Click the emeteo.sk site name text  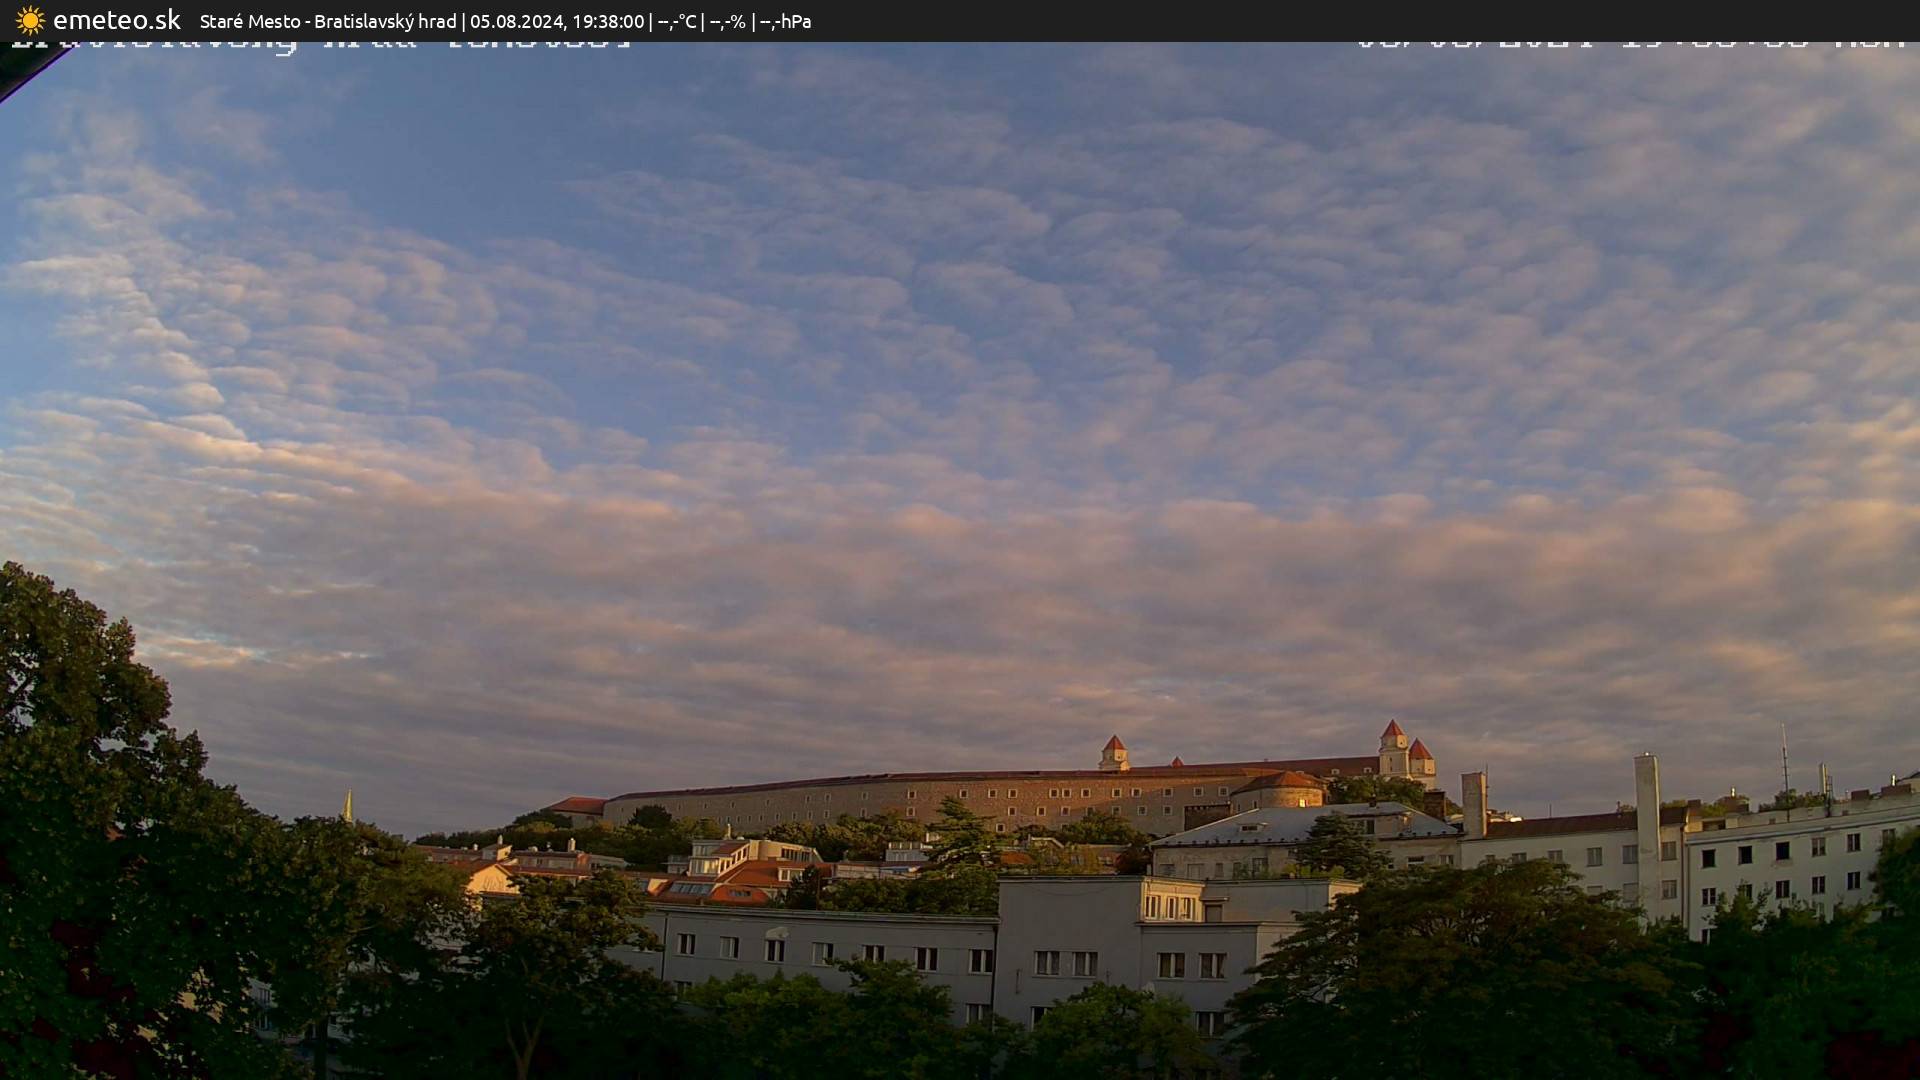point(116,20)
